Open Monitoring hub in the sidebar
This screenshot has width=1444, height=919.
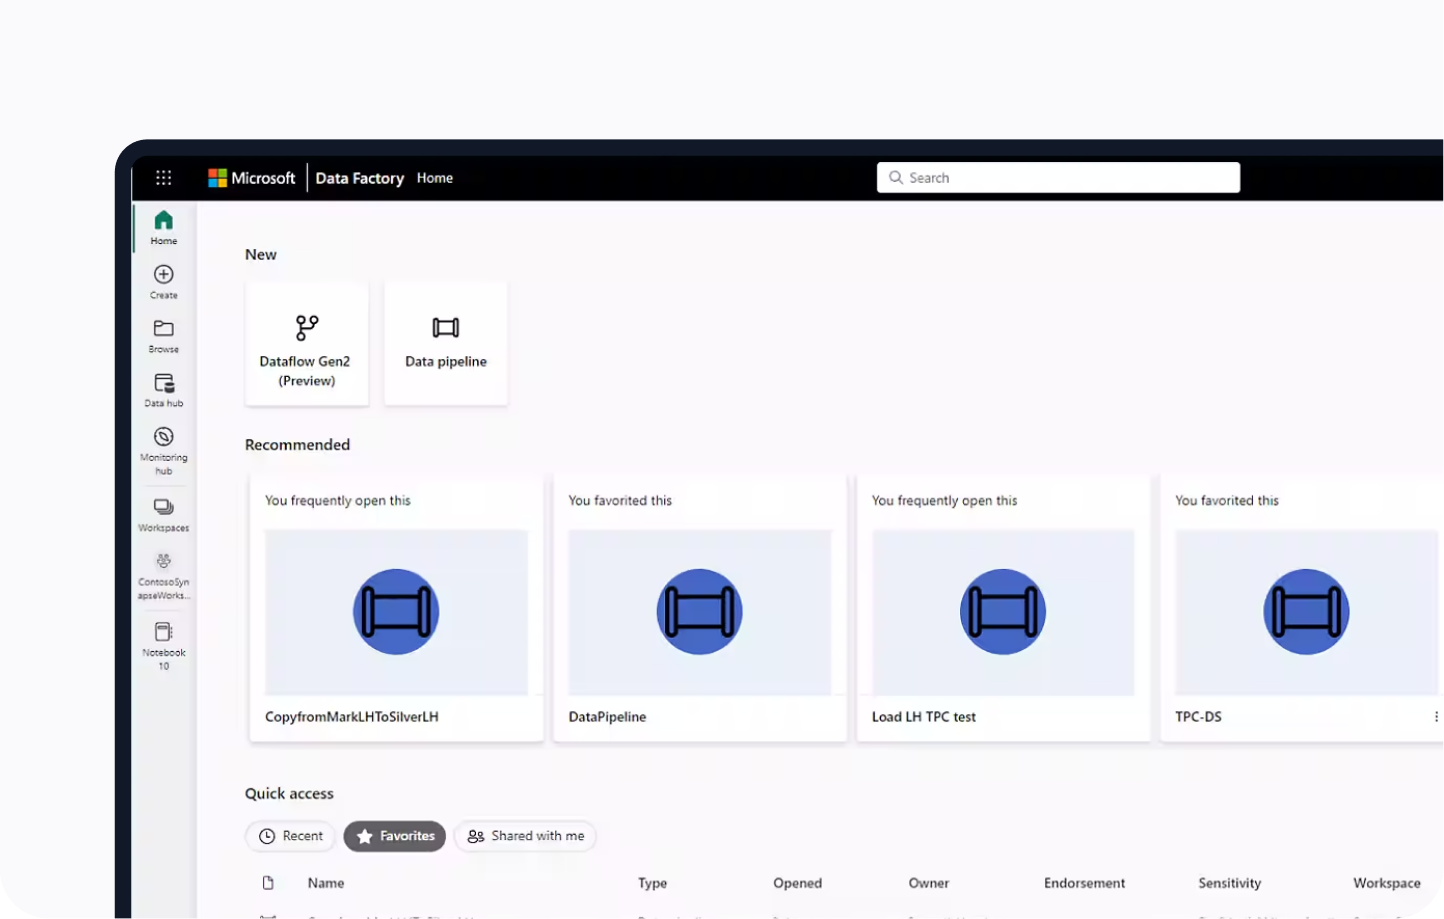point(164,450)
